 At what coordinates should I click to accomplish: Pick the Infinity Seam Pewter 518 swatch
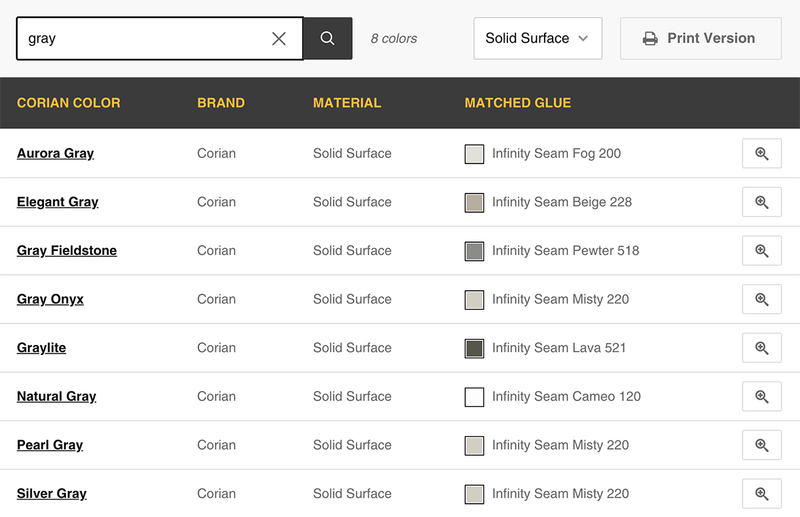click(x=474, y=251)
